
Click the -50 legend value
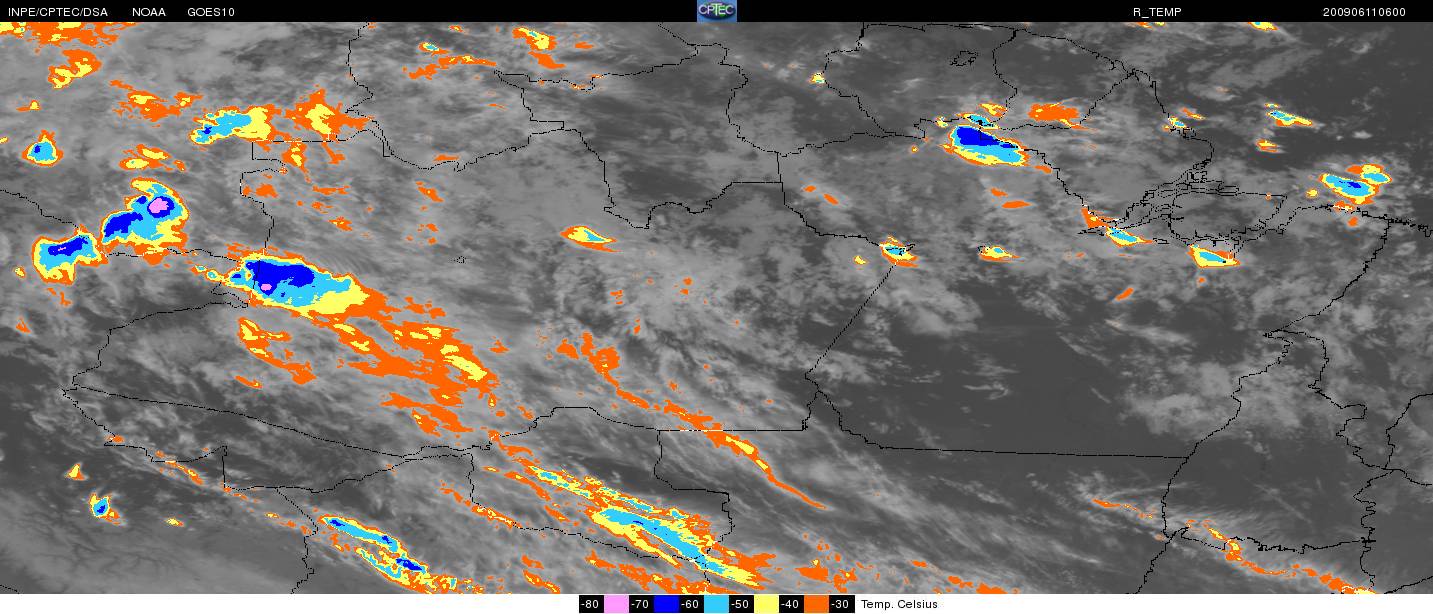(741, 604)
